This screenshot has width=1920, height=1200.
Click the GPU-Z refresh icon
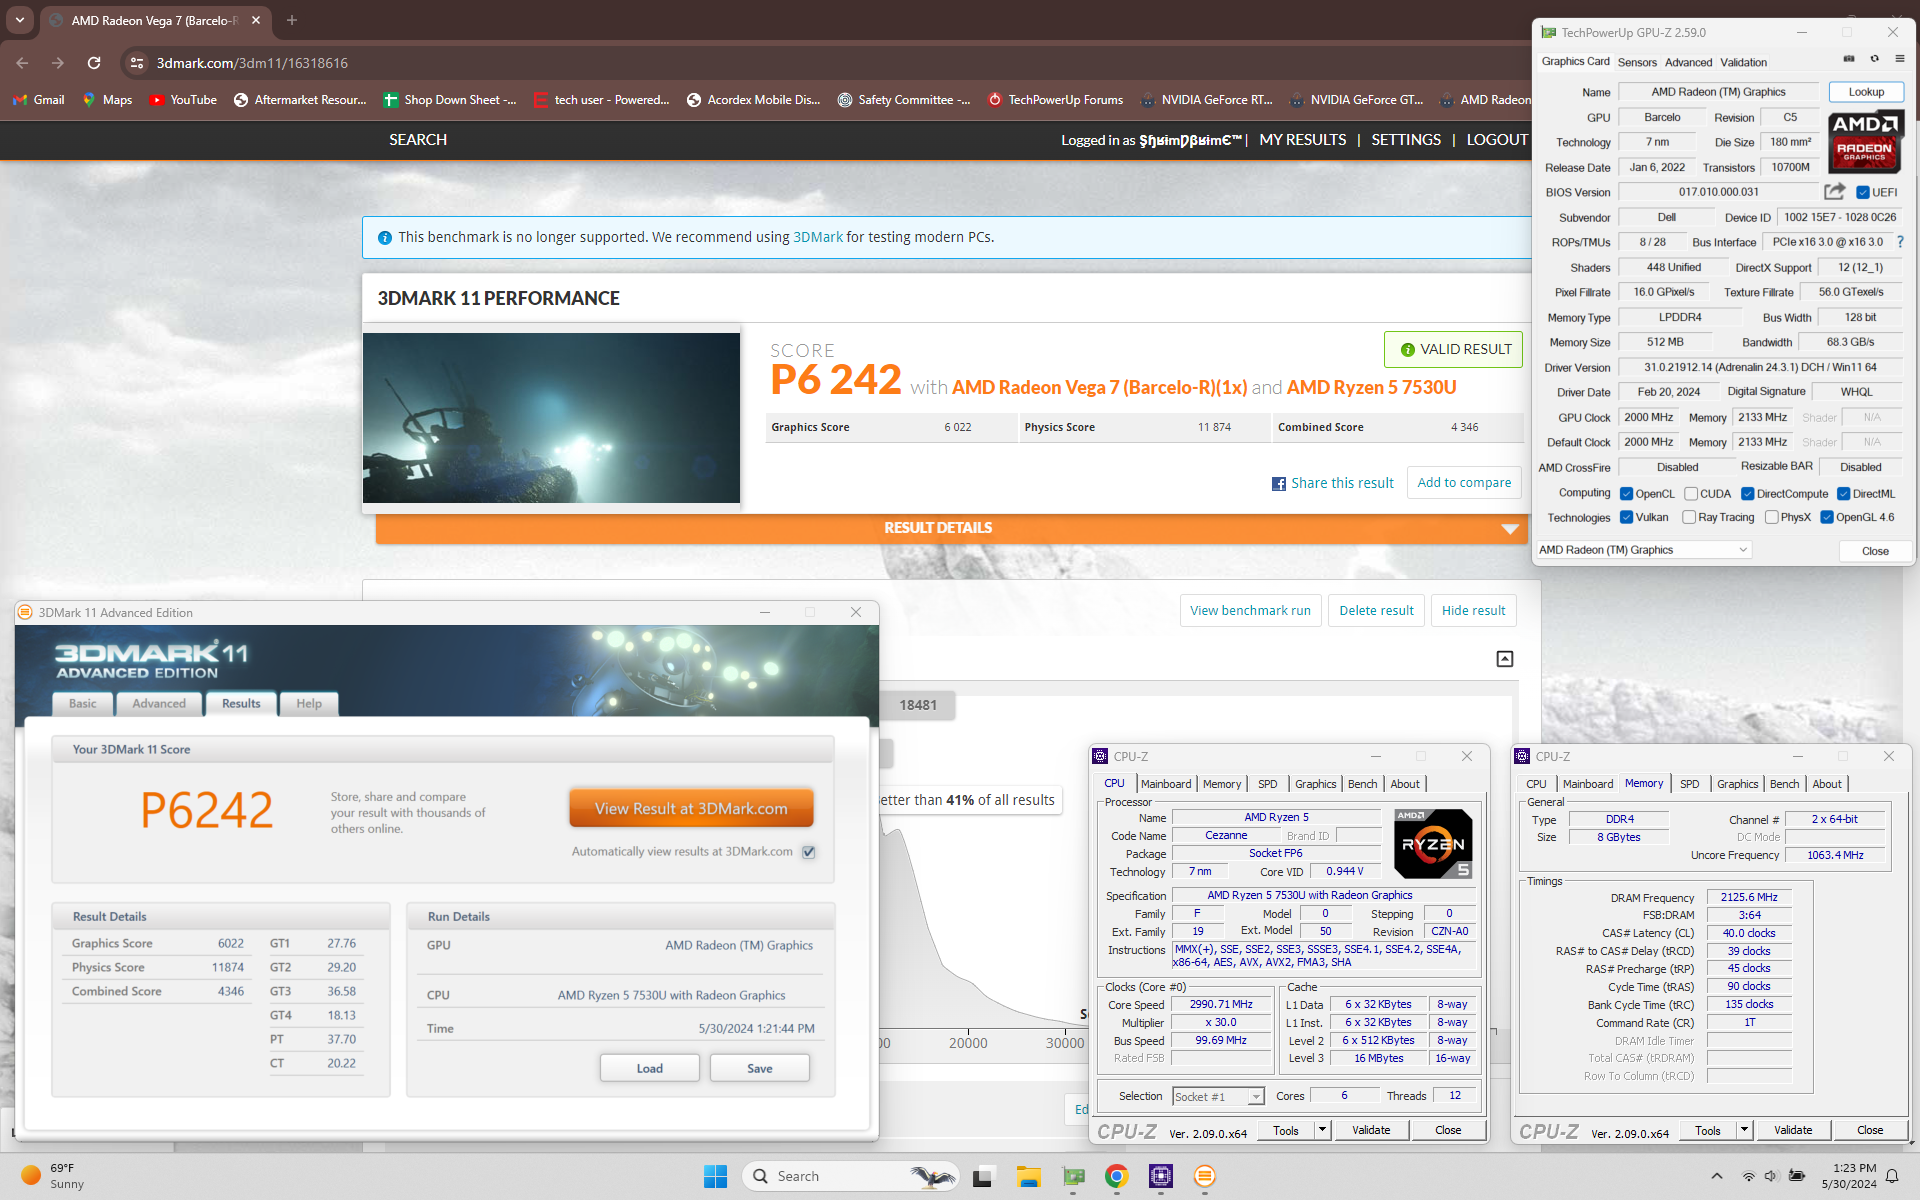pos(1875,59)
